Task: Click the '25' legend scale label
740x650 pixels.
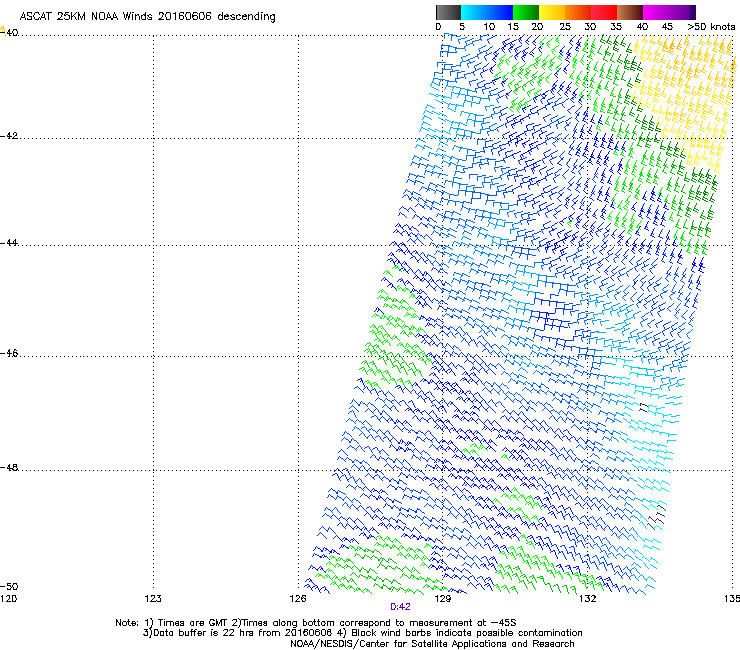Action: point(565,27)
